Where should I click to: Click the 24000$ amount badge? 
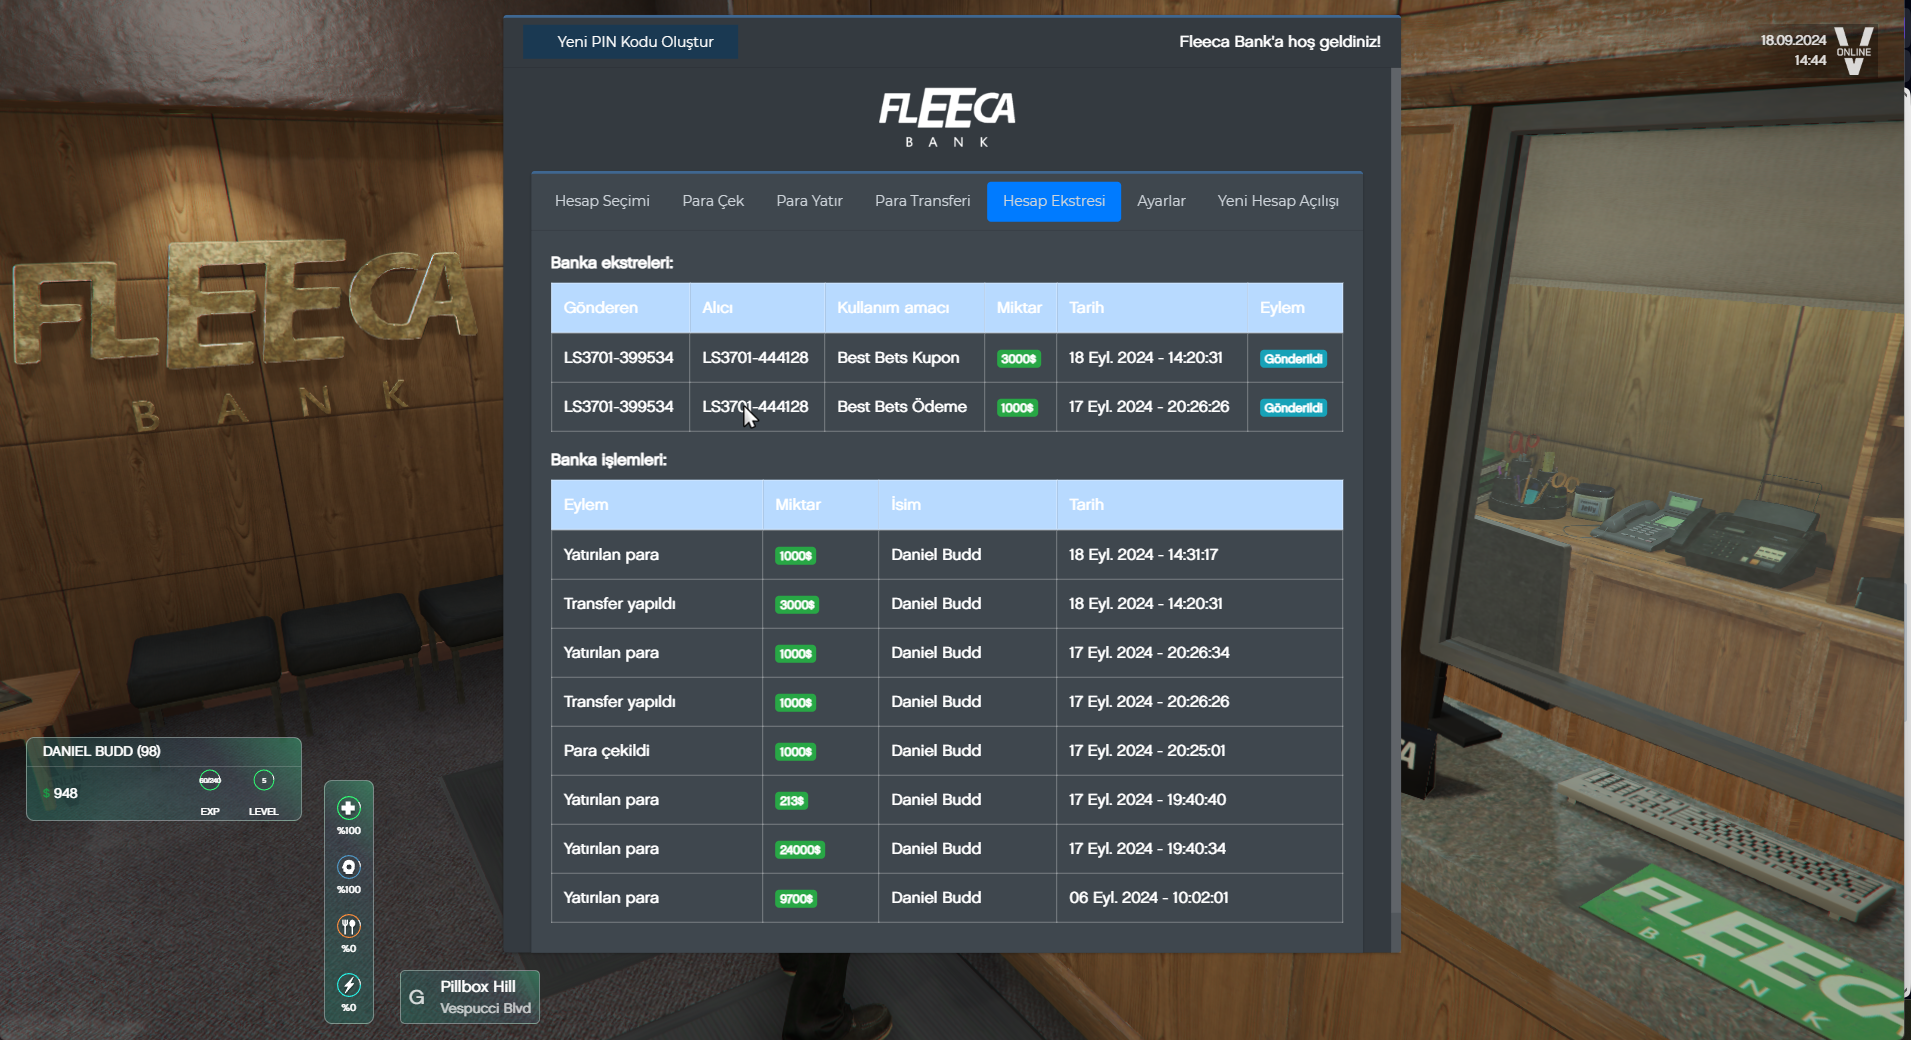(800, 850)
